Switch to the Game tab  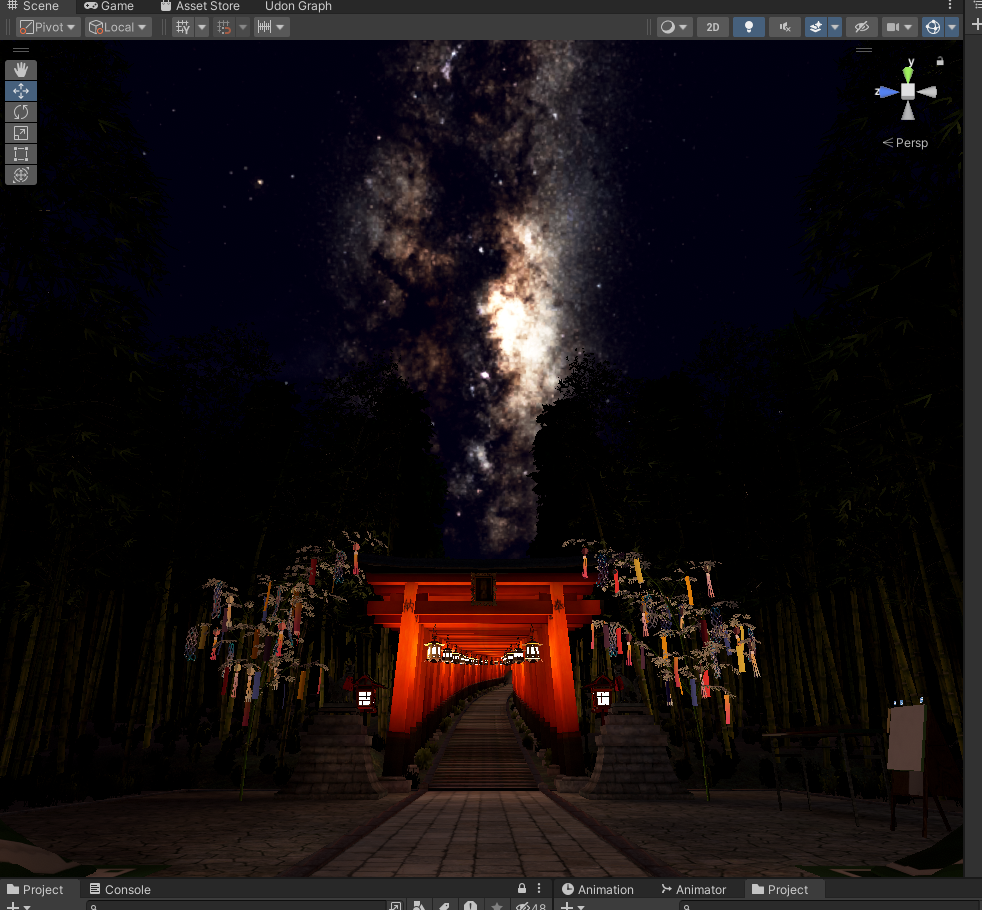click(x=109, y=6)
